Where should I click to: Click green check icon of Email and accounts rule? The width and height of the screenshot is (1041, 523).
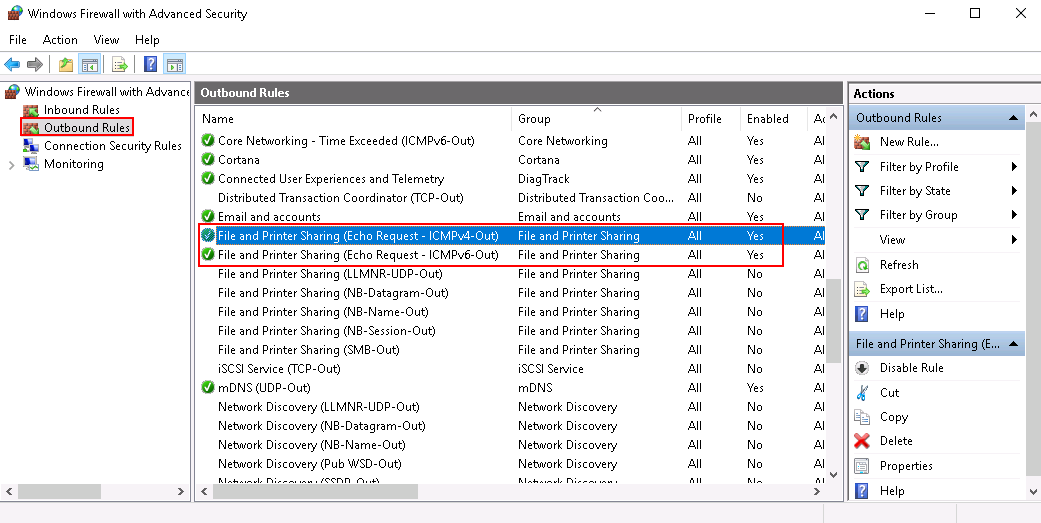[208, 216]
